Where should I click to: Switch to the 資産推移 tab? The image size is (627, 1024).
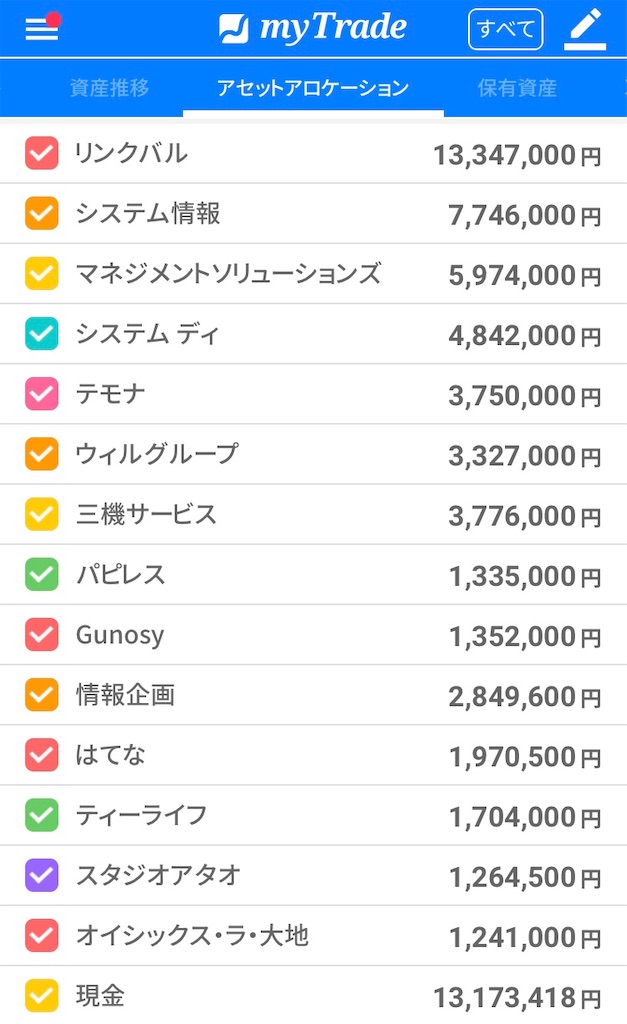pos(110,88)
